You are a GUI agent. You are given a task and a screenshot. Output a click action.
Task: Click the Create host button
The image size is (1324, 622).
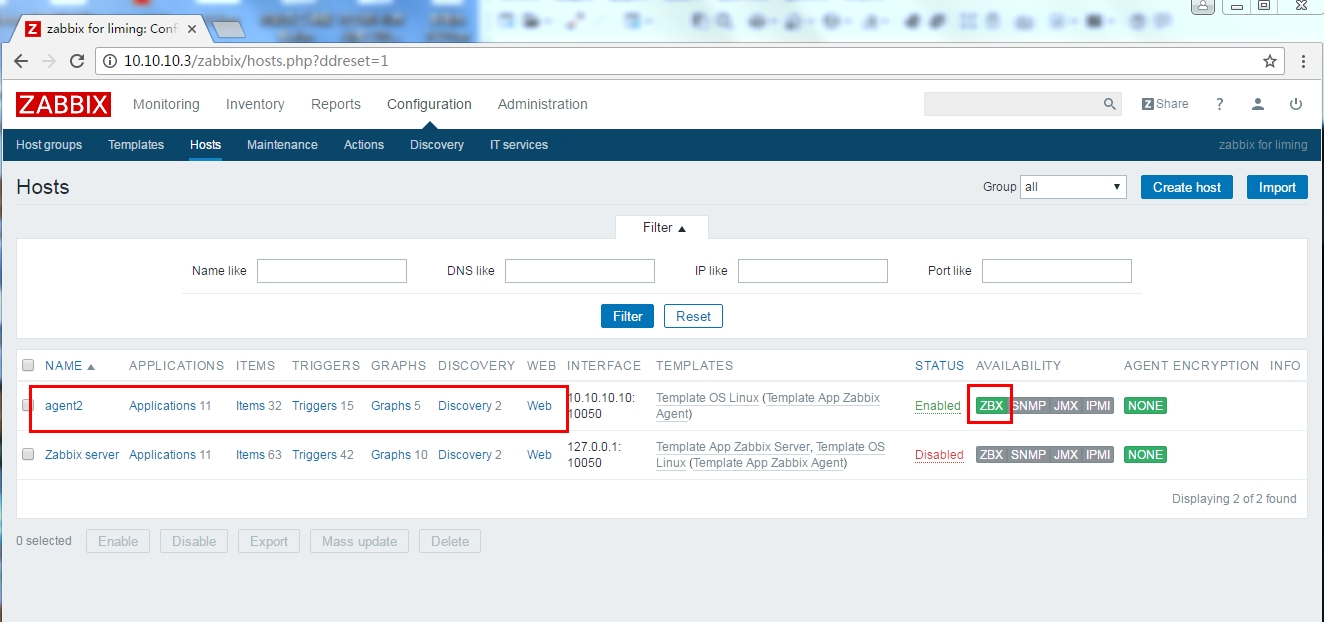(x=1187, y=187)
